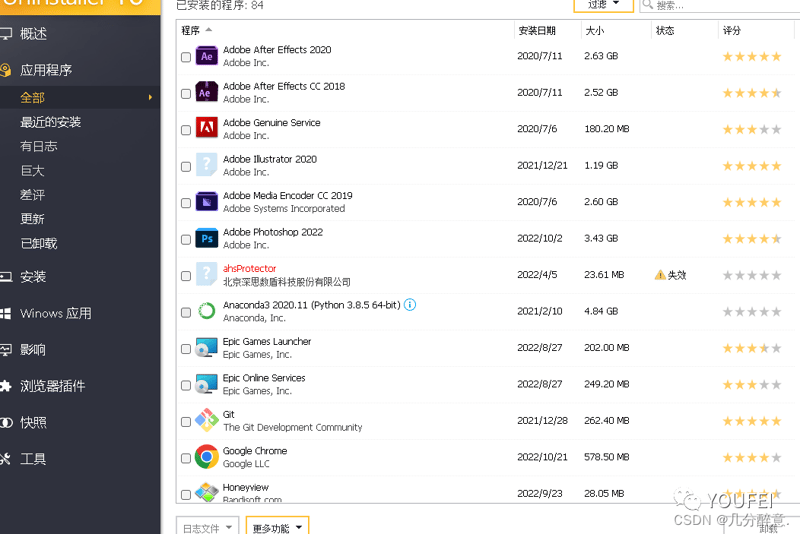This screenshot has width=800, height=534.
Task: Open the 日志文件 dropdown
Action: click(x=207, y=526)
